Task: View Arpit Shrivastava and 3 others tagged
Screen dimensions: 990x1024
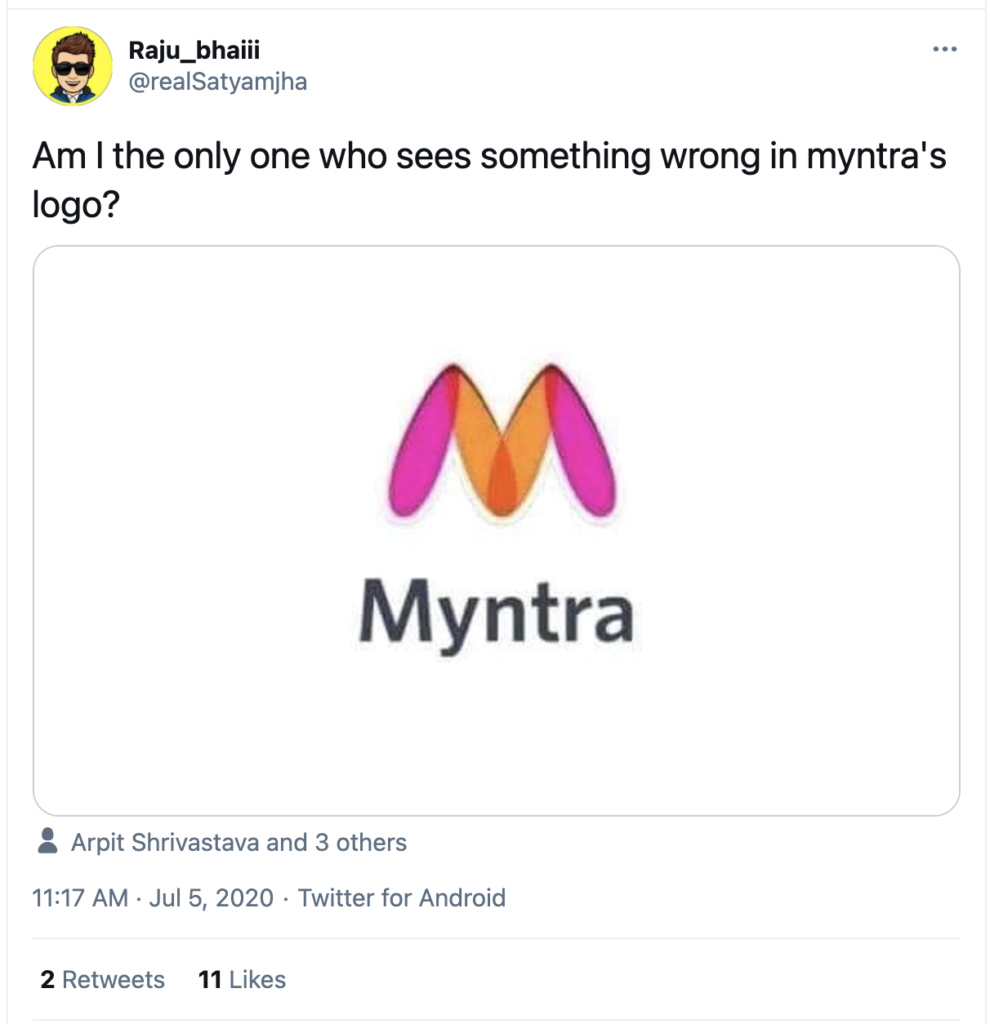Action: tap(238, 842)
